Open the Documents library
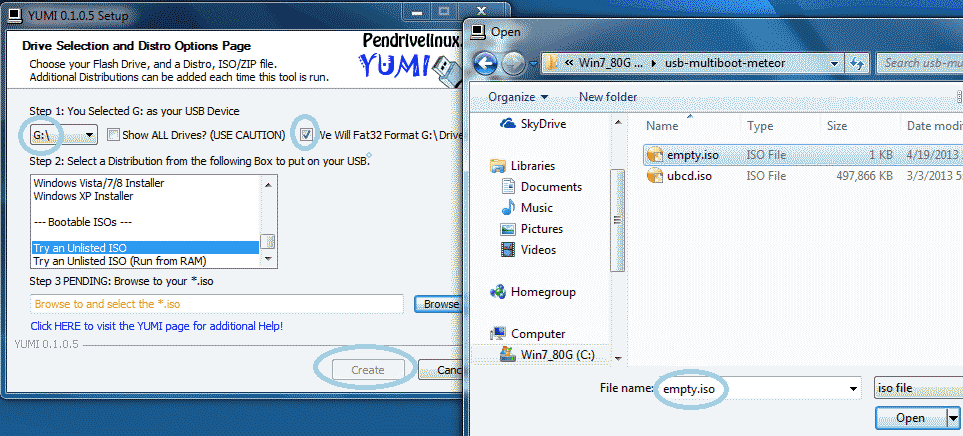 point(551,187)
